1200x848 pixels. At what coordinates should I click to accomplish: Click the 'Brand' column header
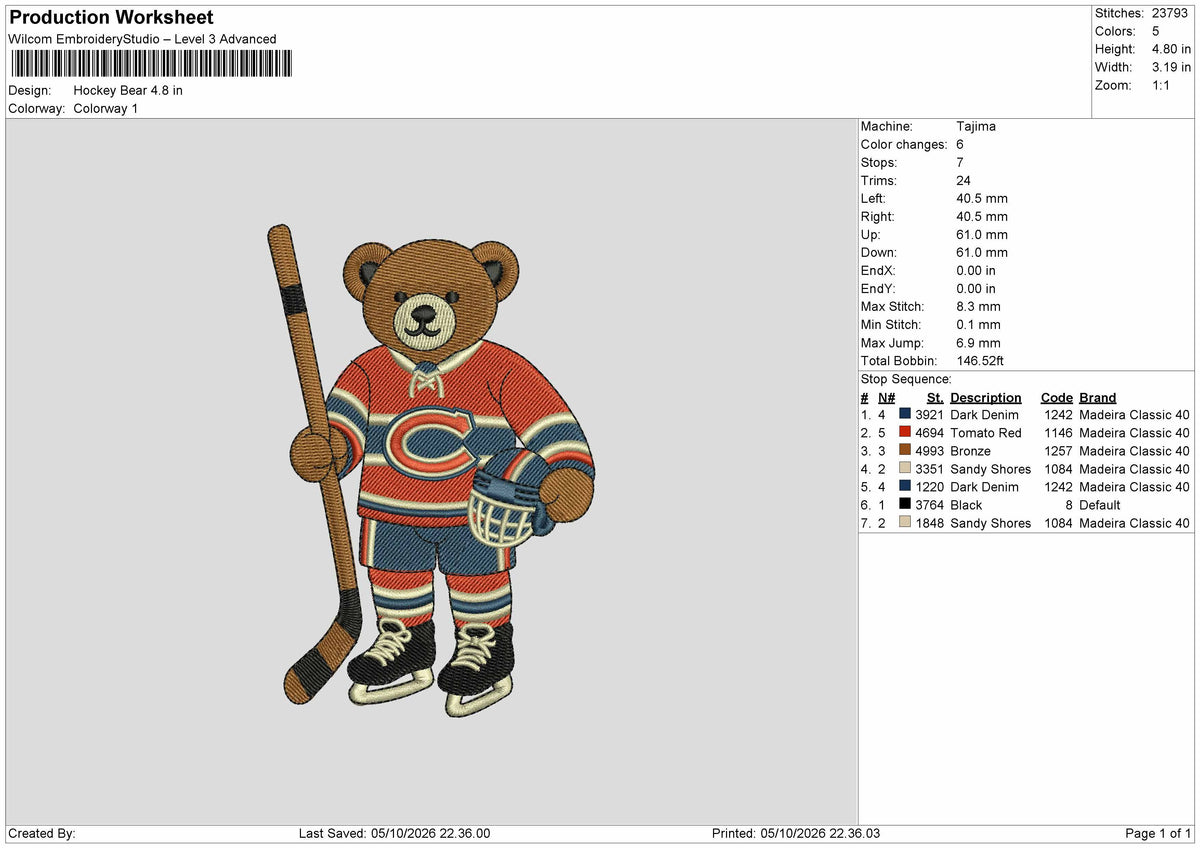pyautogui.click(x=1098, y=397)
